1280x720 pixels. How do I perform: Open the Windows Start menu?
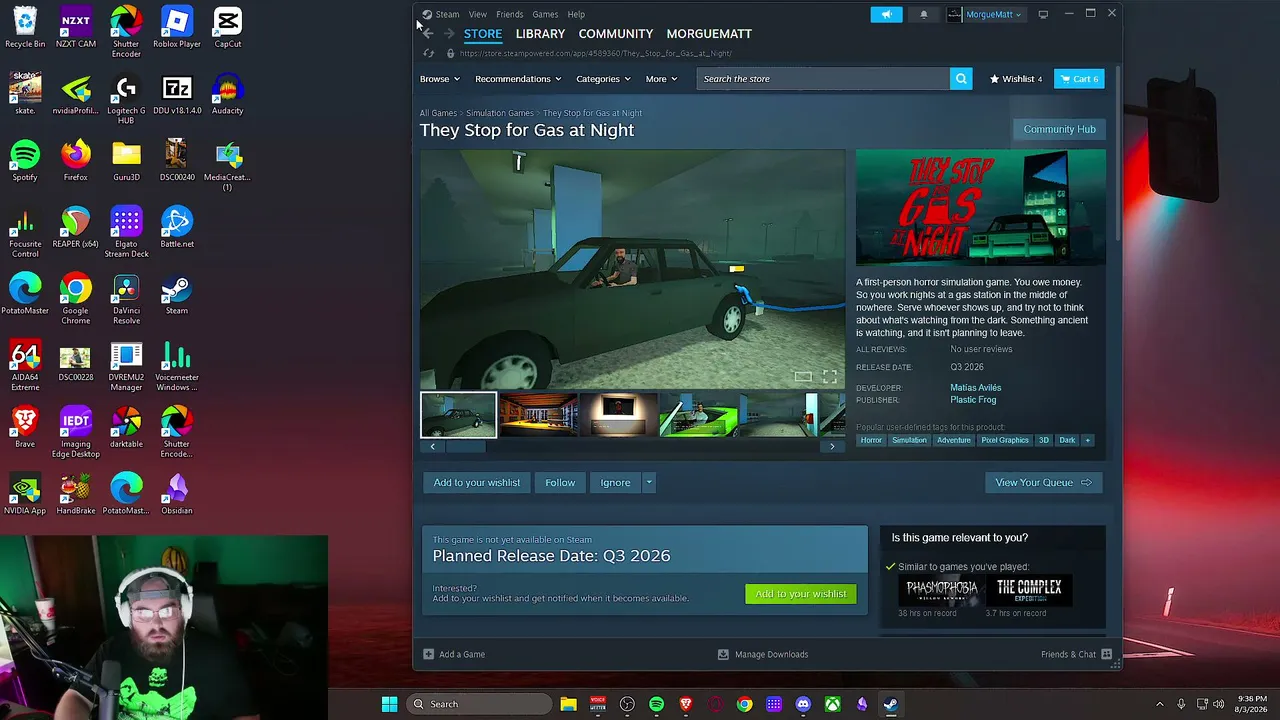tap(389, 704)
